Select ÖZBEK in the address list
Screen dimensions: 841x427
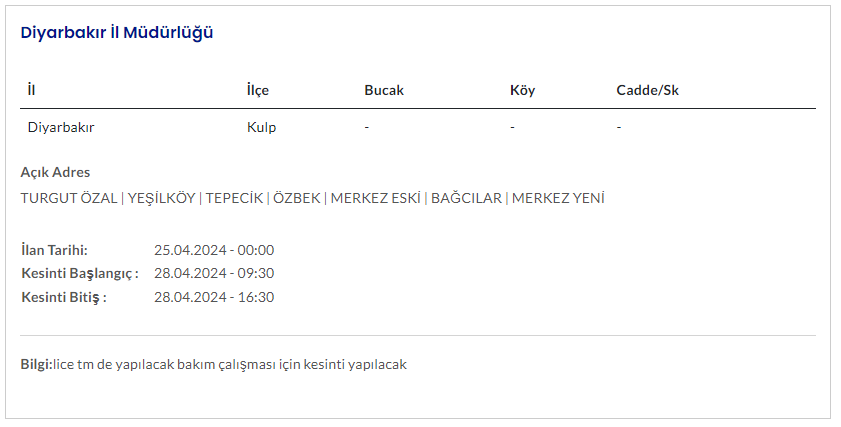pyautogui.click(x=297, y=198)
